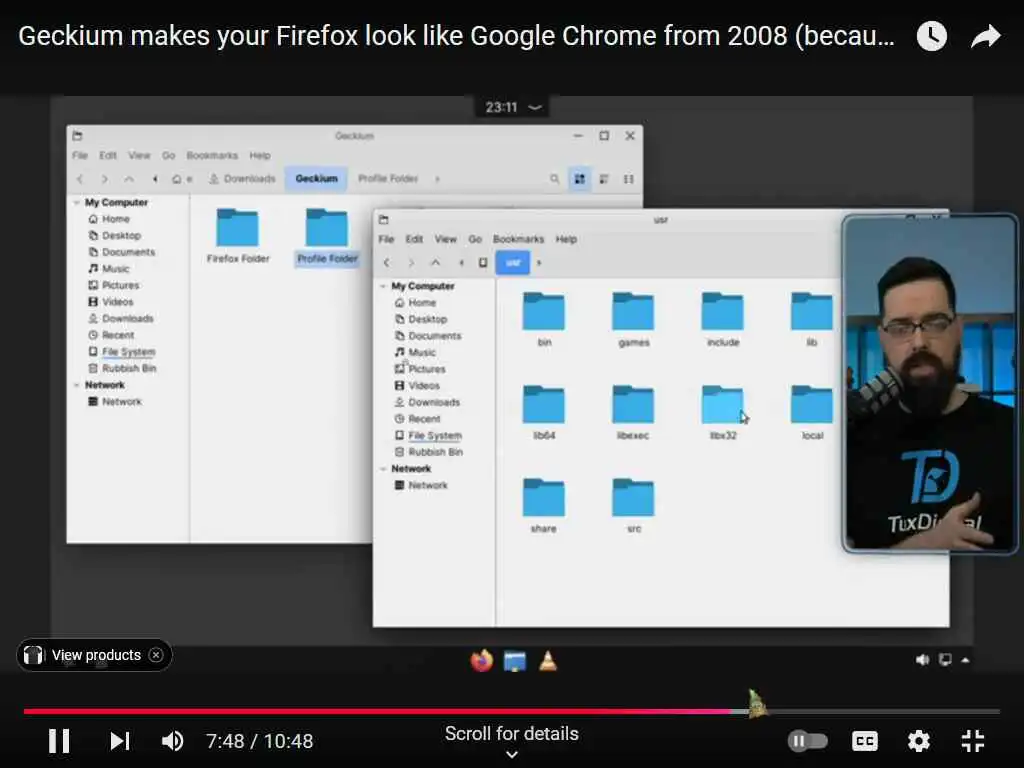Image resolution: width=1024 pixels, height=768 pixels.
Task: Select the libexec folder
Action: click(633, 413)
